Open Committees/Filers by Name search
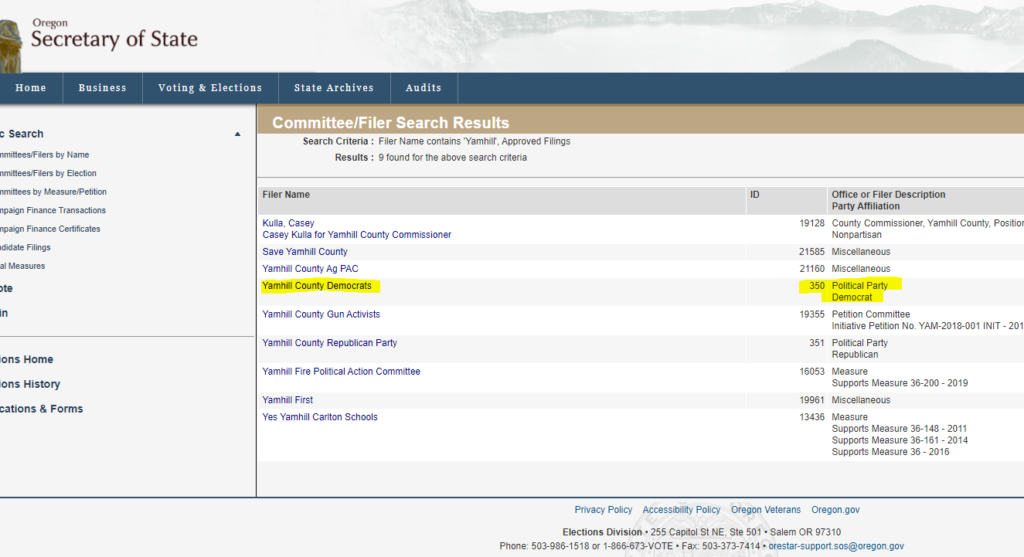 [44, 155]
